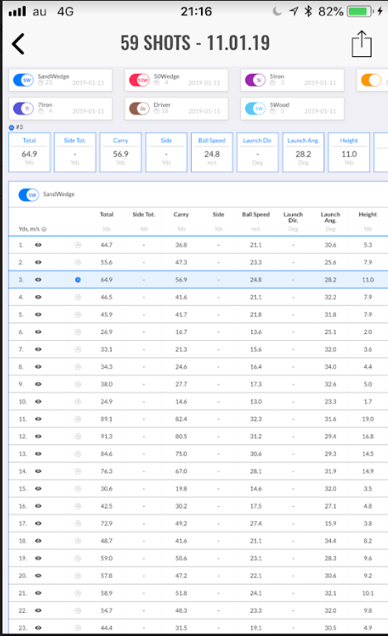Screen dimensions: 388x636
Task: Toggle visibility eye for shot 6
Action: (38, 332)
